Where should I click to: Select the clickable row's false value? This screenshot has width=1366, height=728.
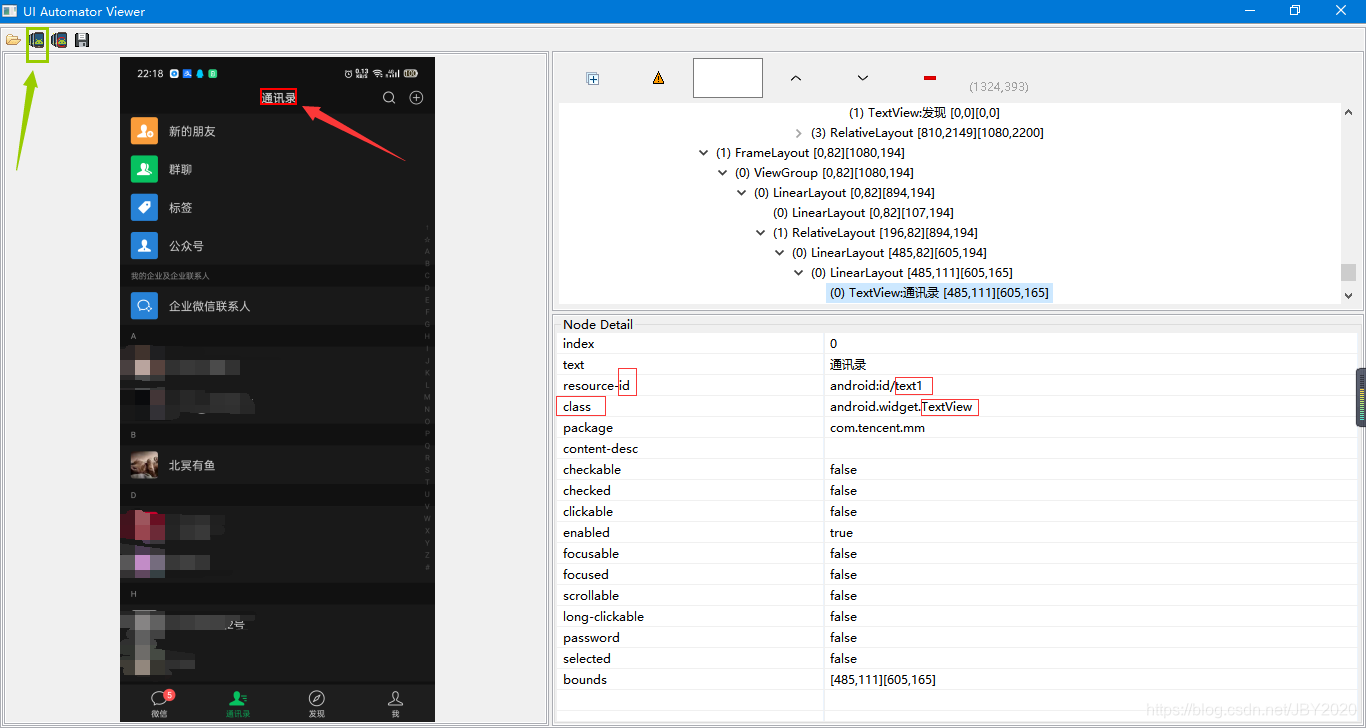(843, 512)
